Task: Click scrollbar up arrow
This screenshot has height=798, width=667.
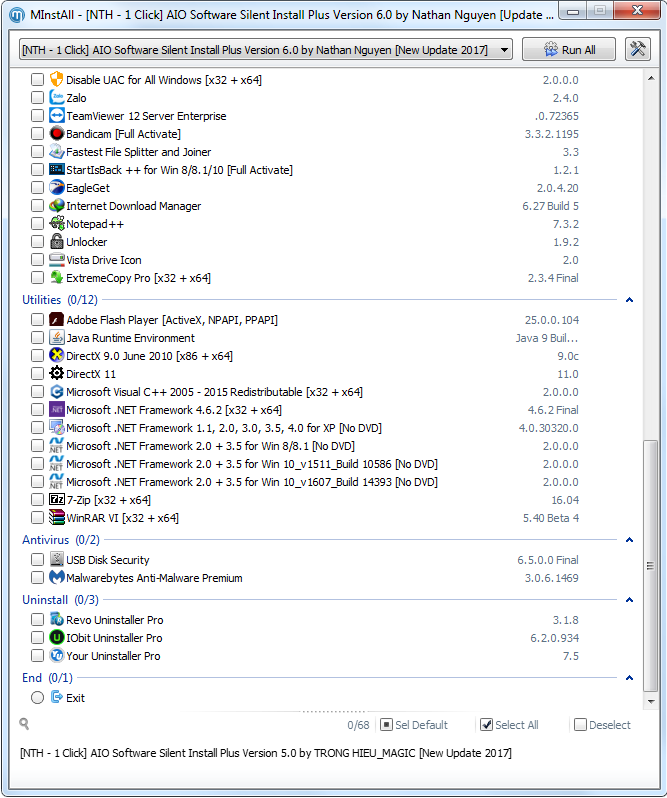Action: click(651, 78)
